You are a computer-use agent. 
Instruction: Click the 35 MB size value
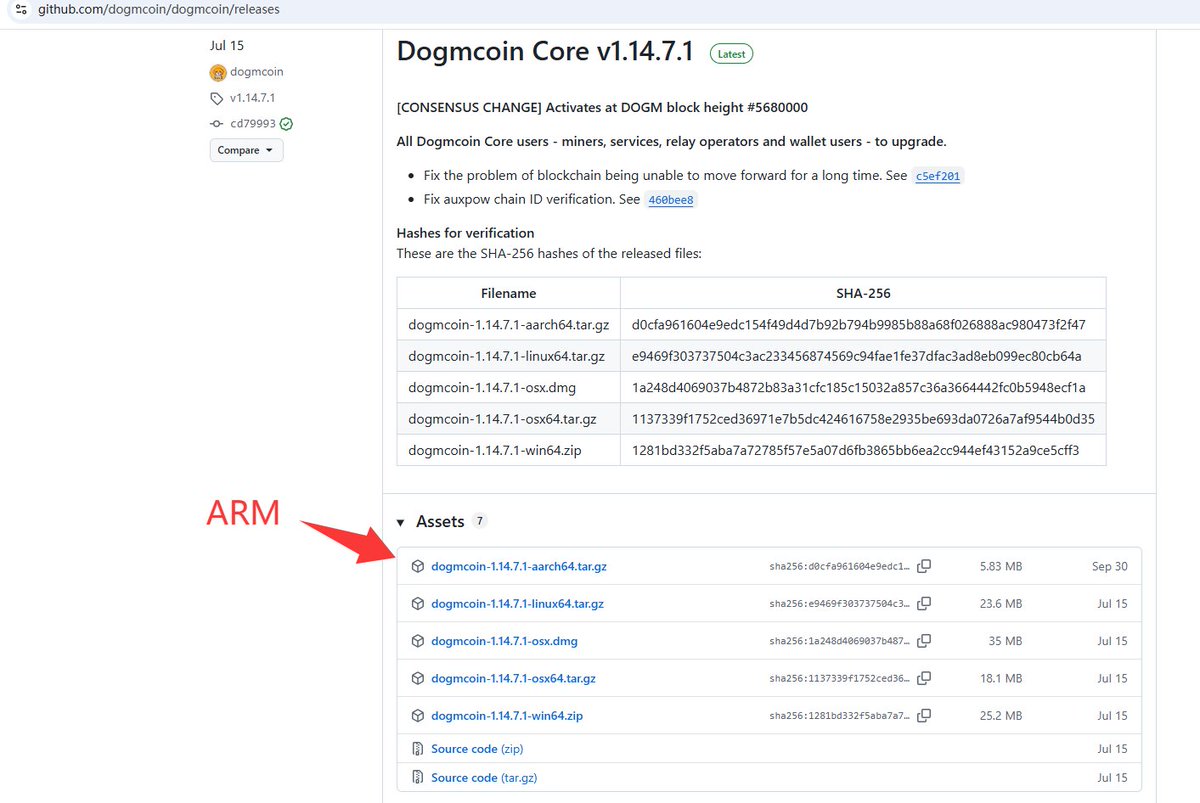pyautogui.click(x=1005, y=641)
